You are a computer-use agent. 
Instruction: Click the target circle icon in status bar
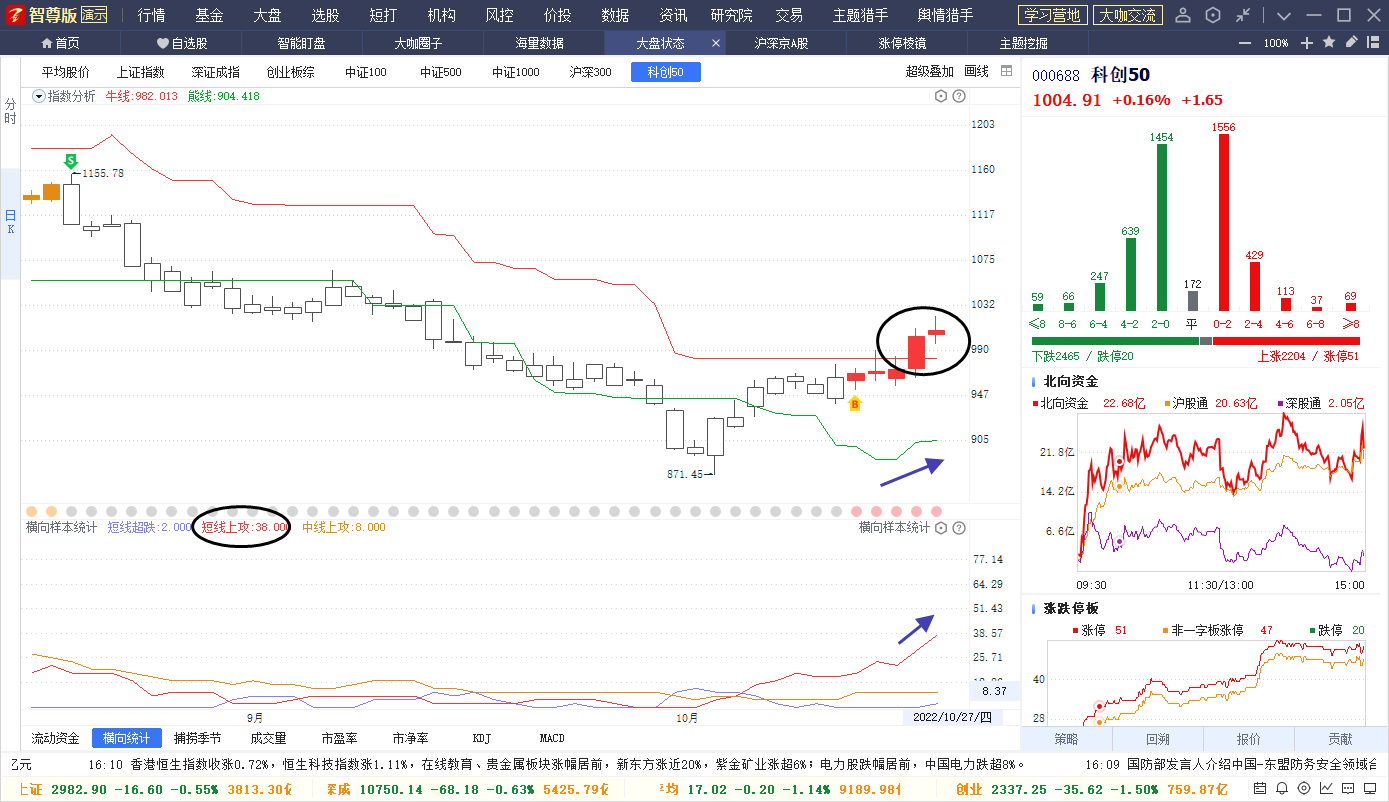[x=1304, y=789]
